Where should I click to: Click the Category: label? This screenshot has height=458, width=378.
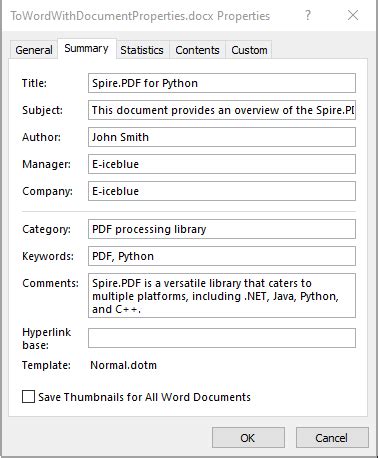click(x=46, y=229)
